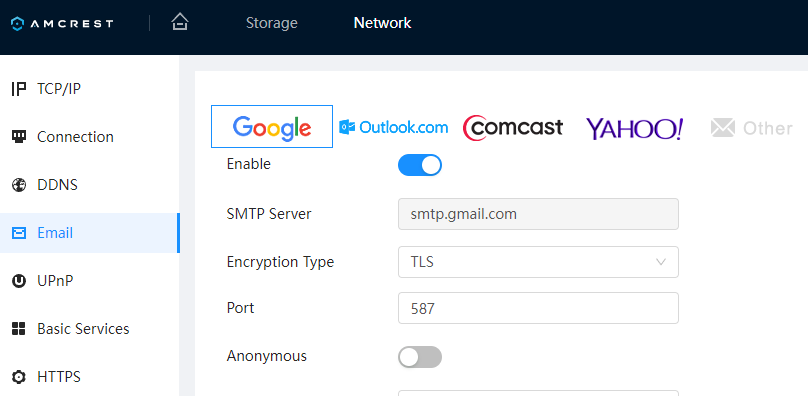The width and height of the screenshot is (808, 396).
Task: Click the Port input field
Action: (x=538, y=308)
